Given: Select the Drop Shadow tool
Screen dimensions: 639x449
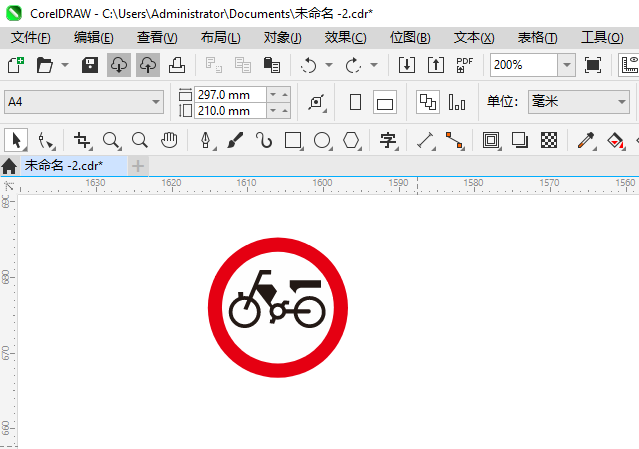Looking at the screenshot, I should (x=520, y=141).
